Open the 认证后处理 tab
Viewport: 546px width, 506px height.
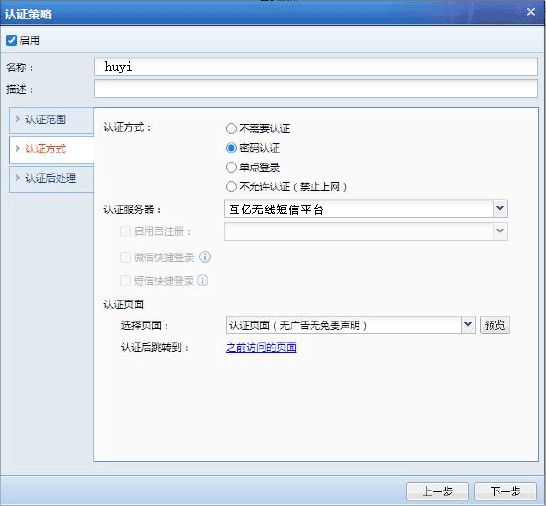pyautogui.click(x=52, y=179)
